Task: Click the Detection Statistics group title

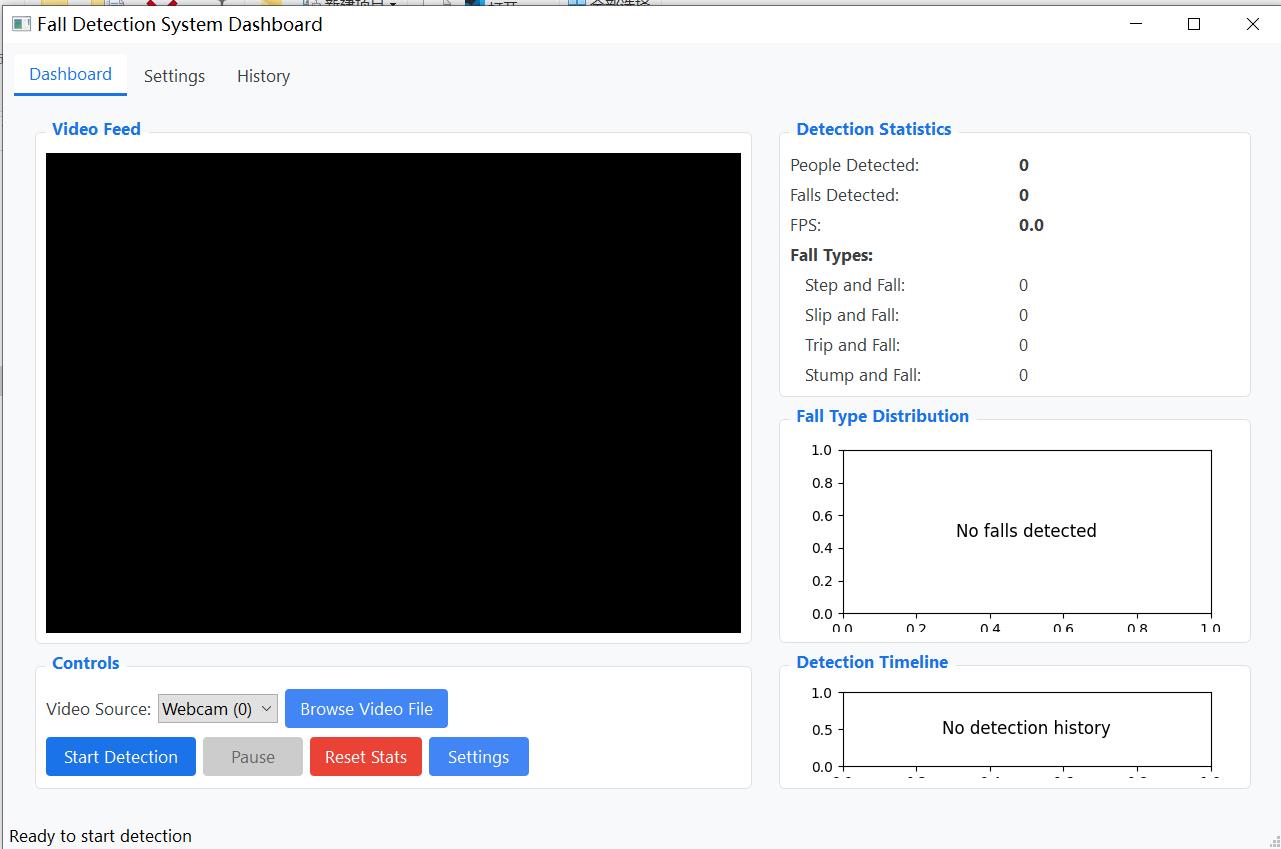Action: tap(874, 129)
